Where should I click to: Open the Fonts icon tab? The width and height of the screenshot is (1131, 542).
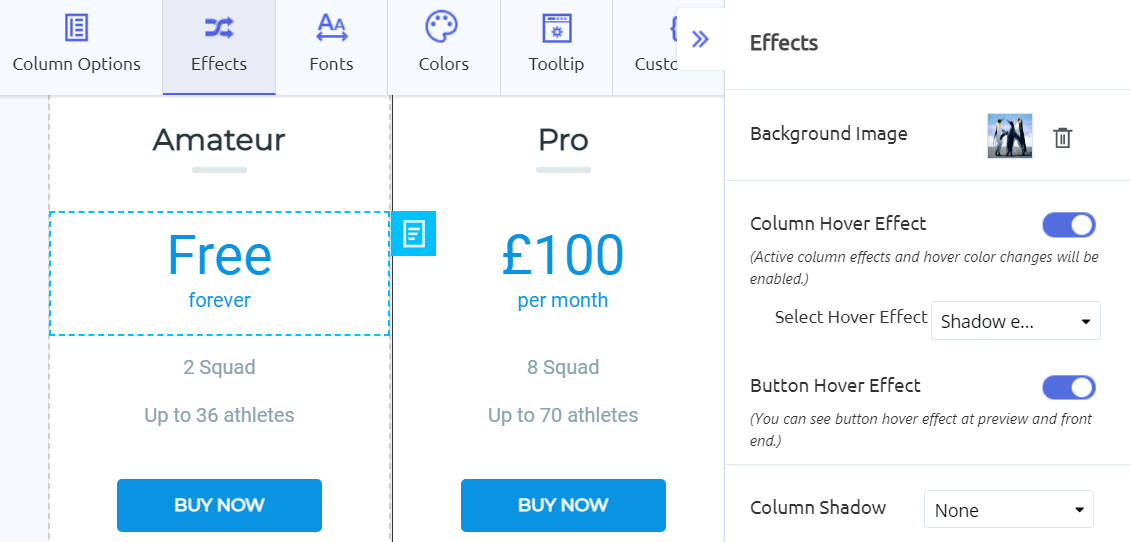click(x=332, y=29)
